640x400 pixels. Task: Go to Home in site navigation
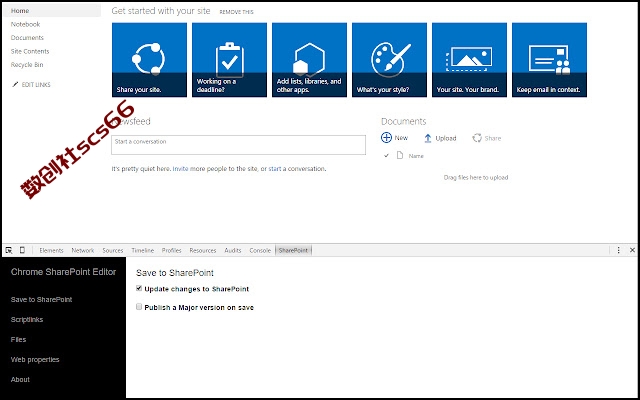(20, 11)
